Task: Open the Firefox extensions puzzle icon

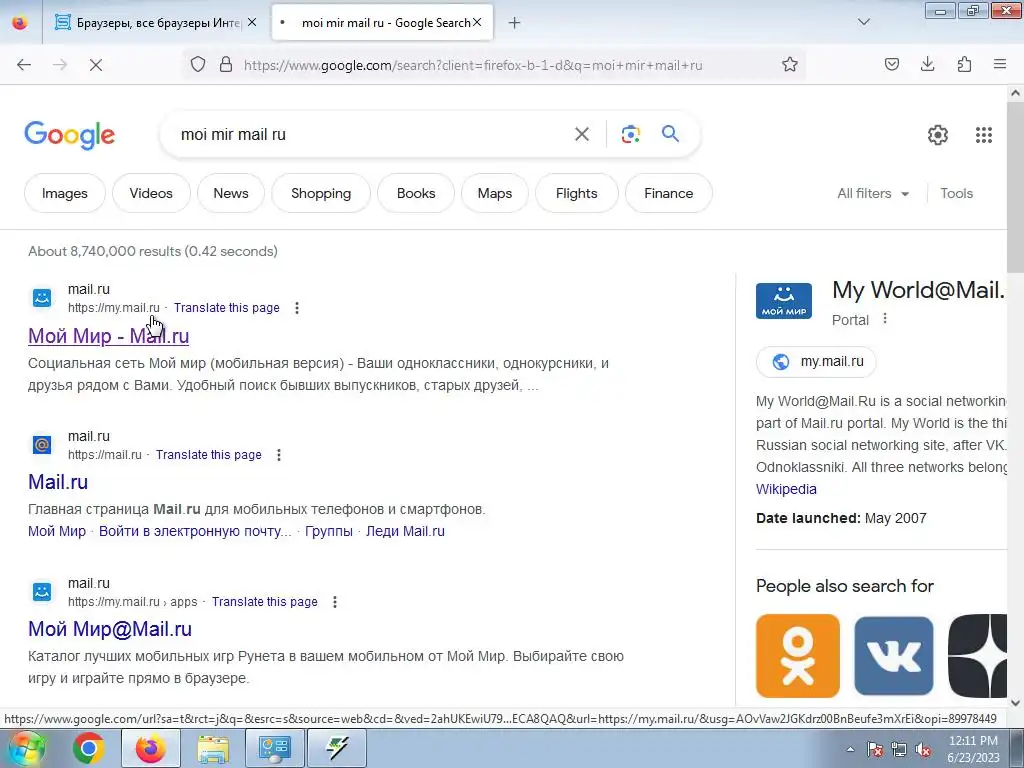Action: (x=964, y=65)
